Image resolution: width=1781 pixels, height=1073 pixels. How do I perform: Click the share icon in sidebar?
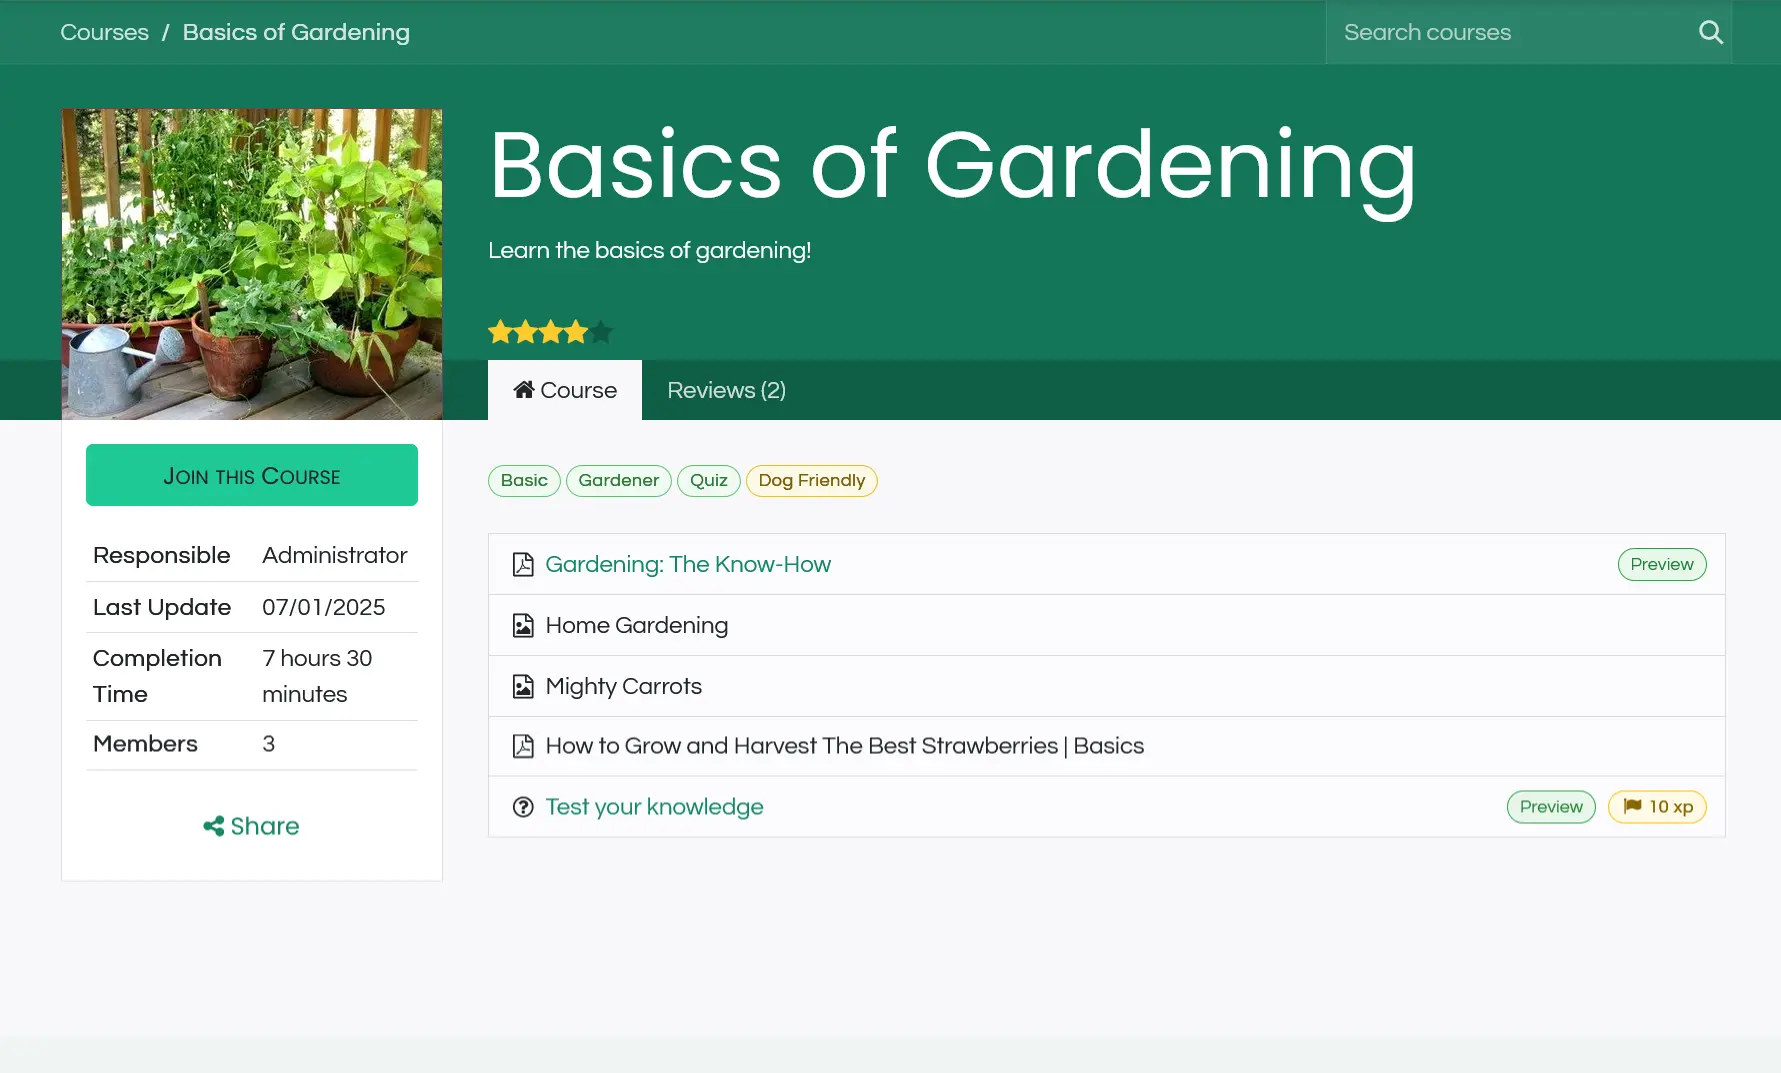click(213, 826)
